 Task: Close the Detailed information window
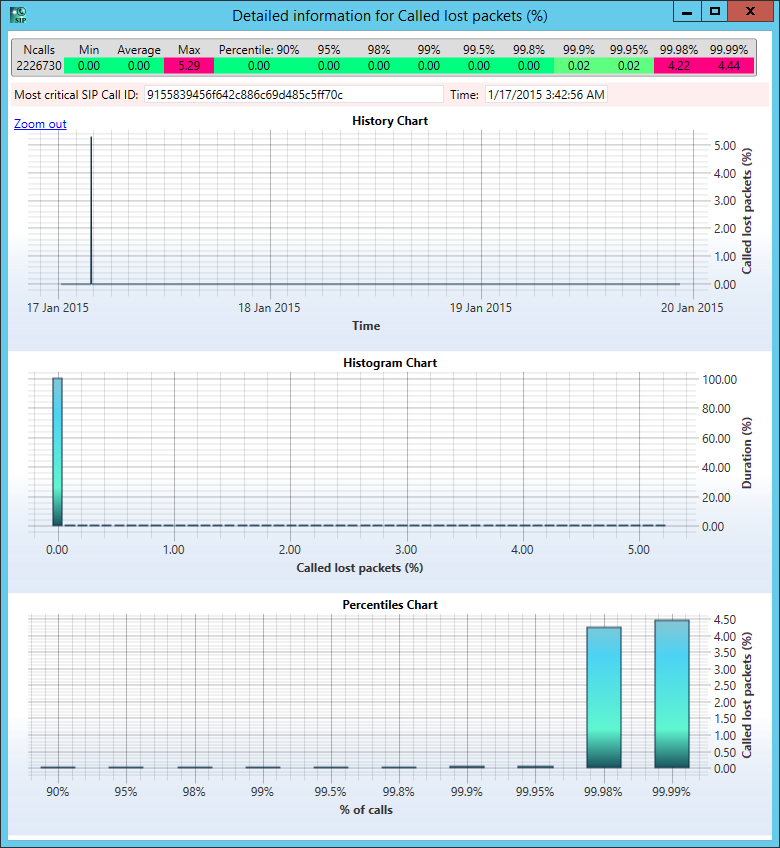tap(751, 11)
